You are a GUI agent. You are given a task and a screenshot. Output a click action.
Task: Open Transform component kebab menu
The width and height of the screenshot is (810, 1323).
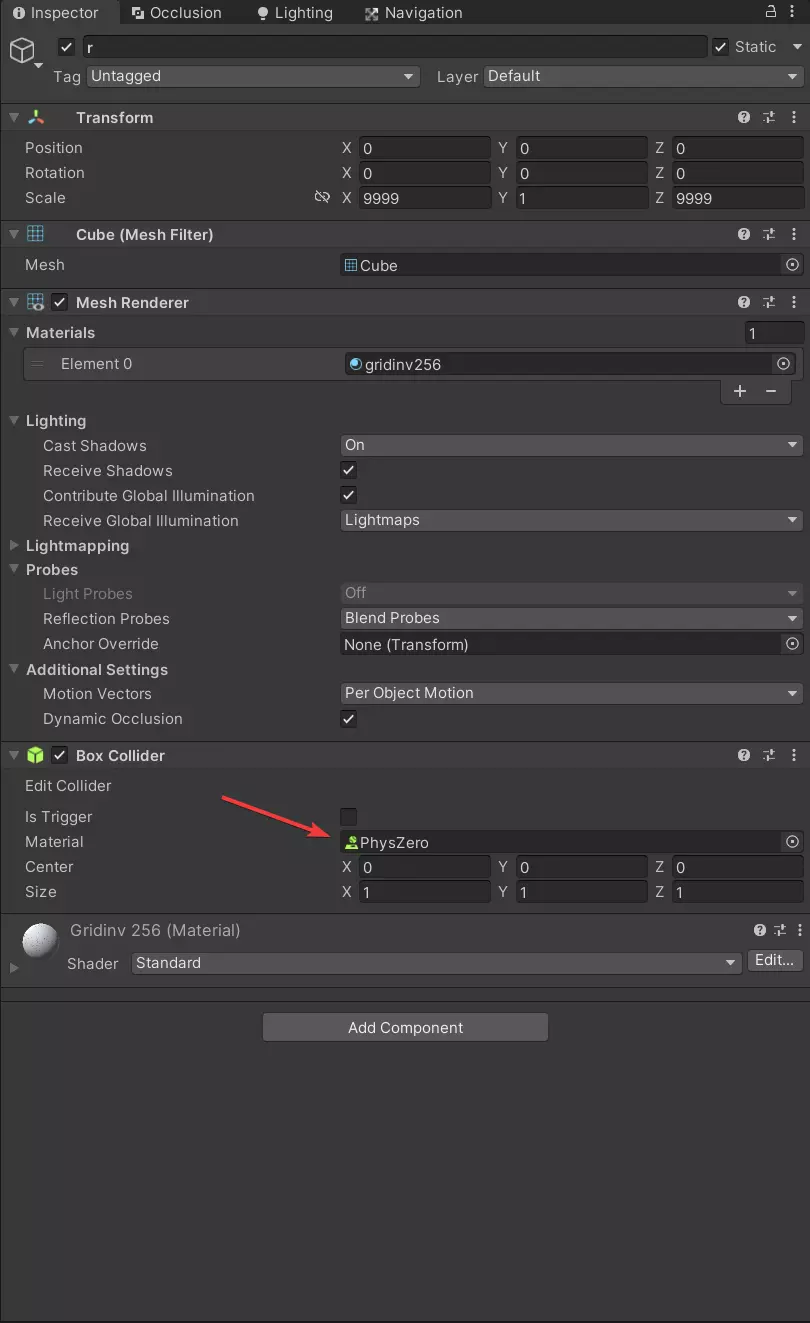tap(794, 118)
